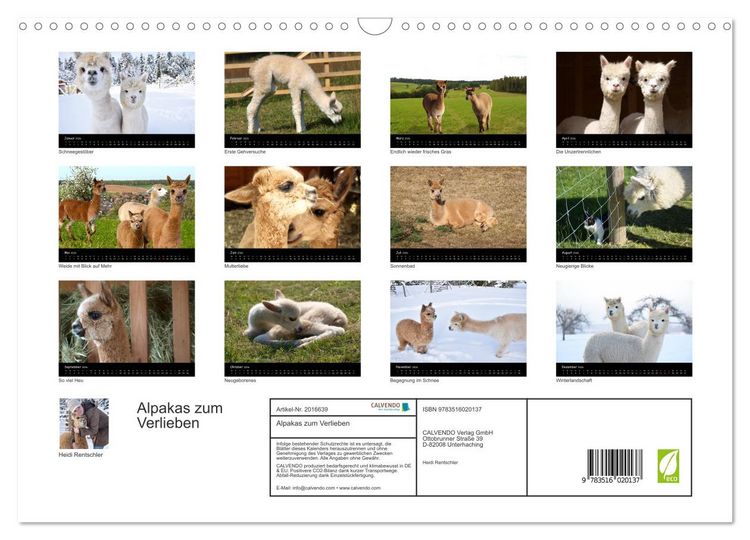
Task: Click the Schneegestöber alpaca thumbnail
Action: coord(127,99)
